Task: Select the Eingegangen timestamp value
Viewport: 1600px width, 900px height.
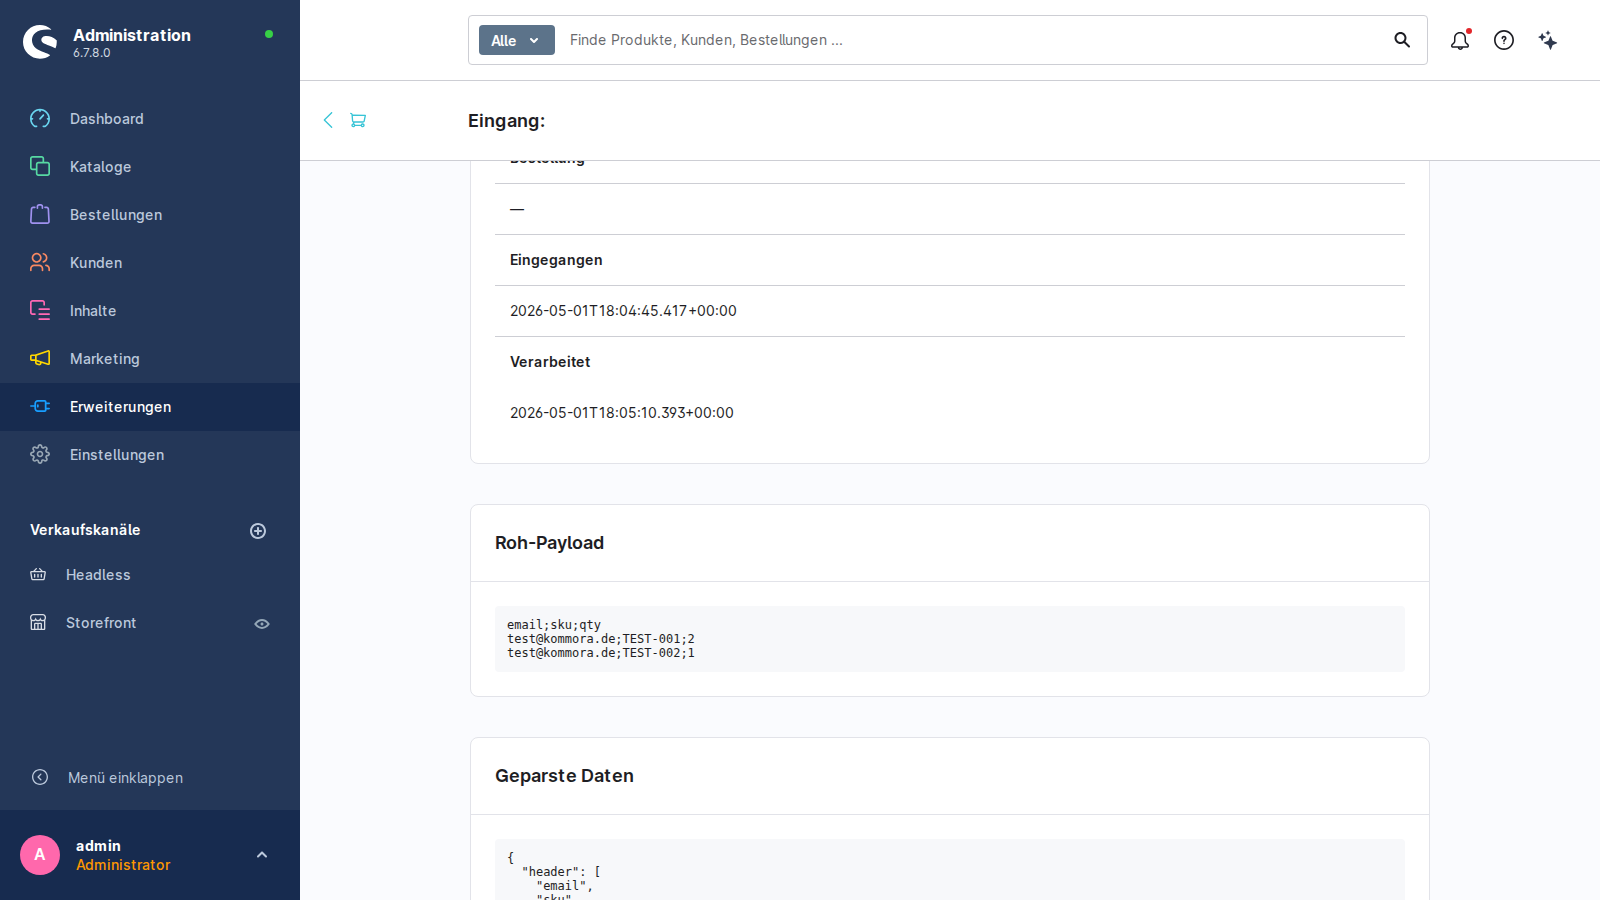Action: [623, 311]
